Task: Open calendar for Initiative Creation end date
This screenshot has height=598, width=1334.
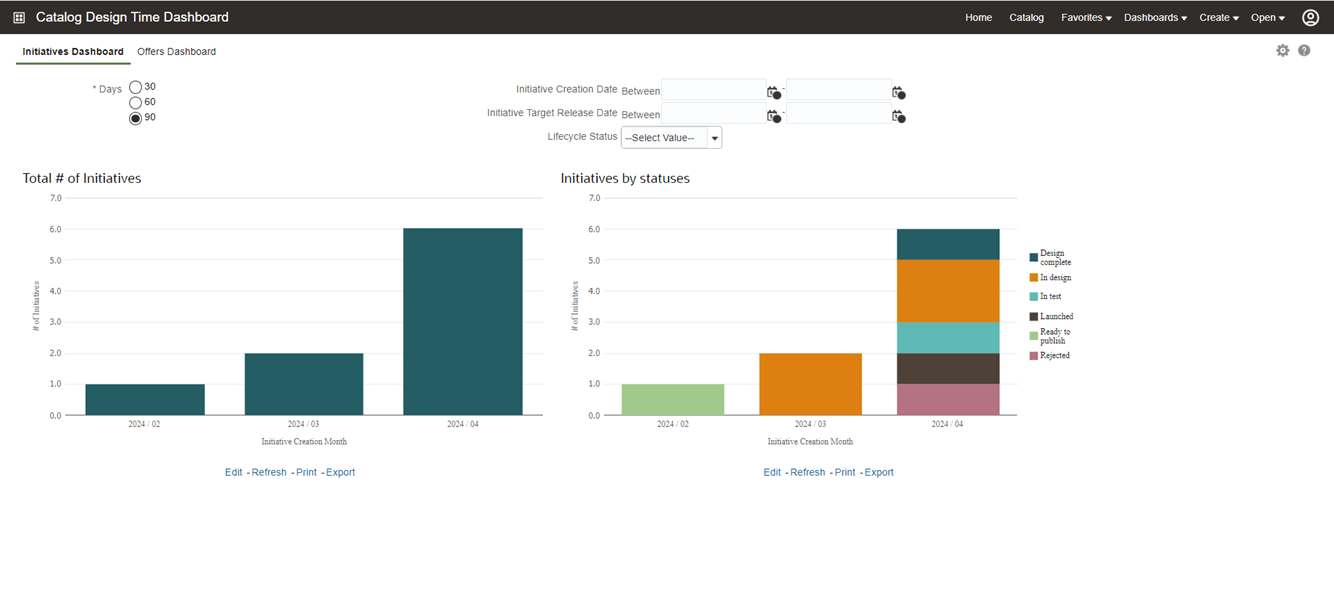Action: pyautogui.click(x=899, y=92)
